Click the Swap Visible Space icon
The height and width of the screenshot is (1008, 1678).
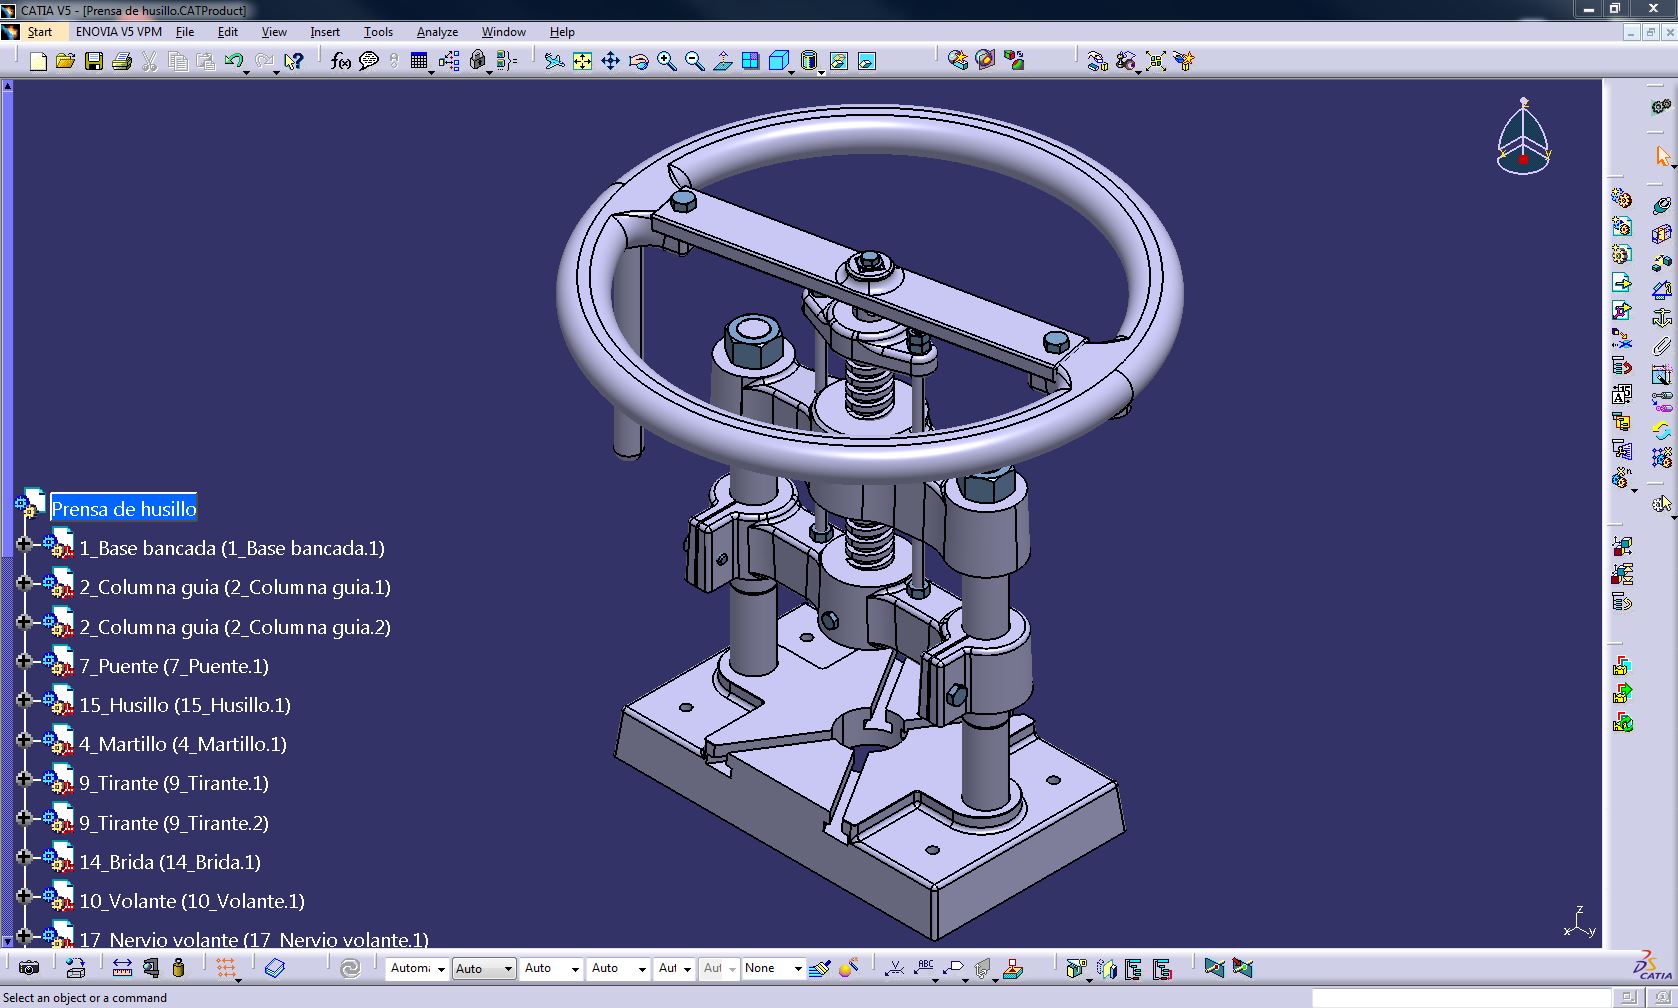pos(867,61)
